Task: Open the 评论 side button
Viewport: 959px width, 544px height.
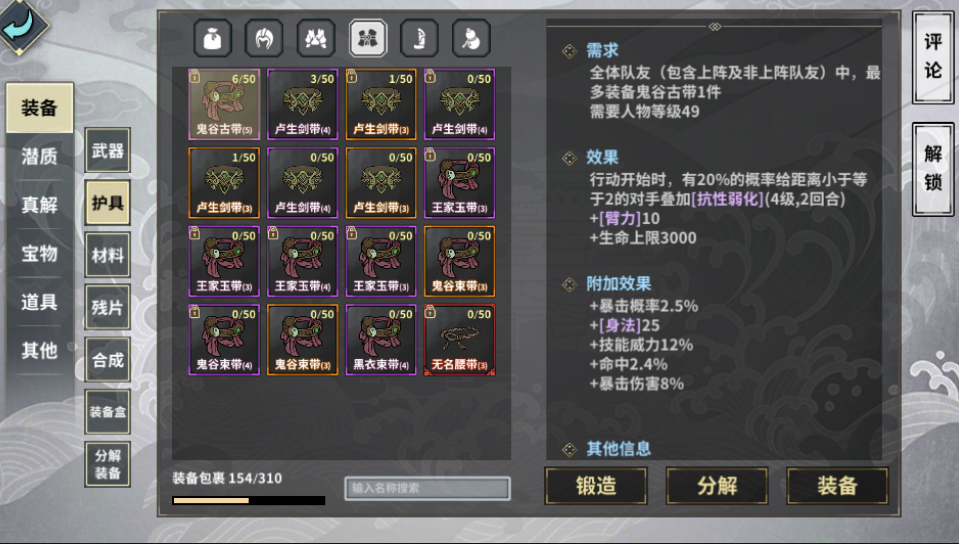Action: (933, 57)
